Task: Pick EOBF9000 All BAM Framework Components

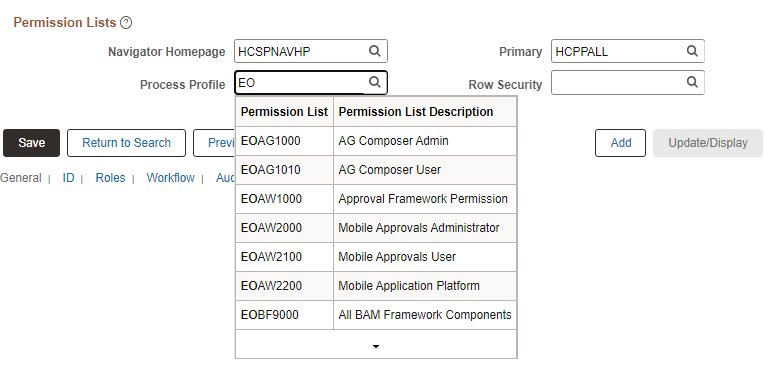Action: point(376,315)
